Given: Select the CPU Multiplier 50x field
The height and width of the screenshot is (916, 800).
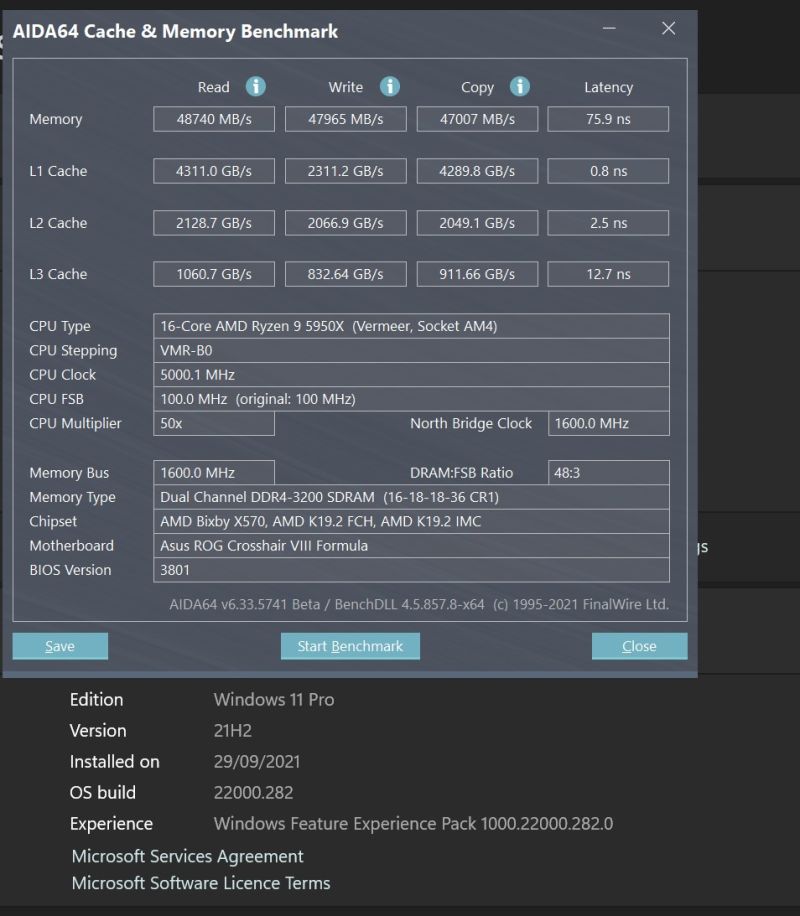Looking at the screenshot, I should [x=213, y=423].
